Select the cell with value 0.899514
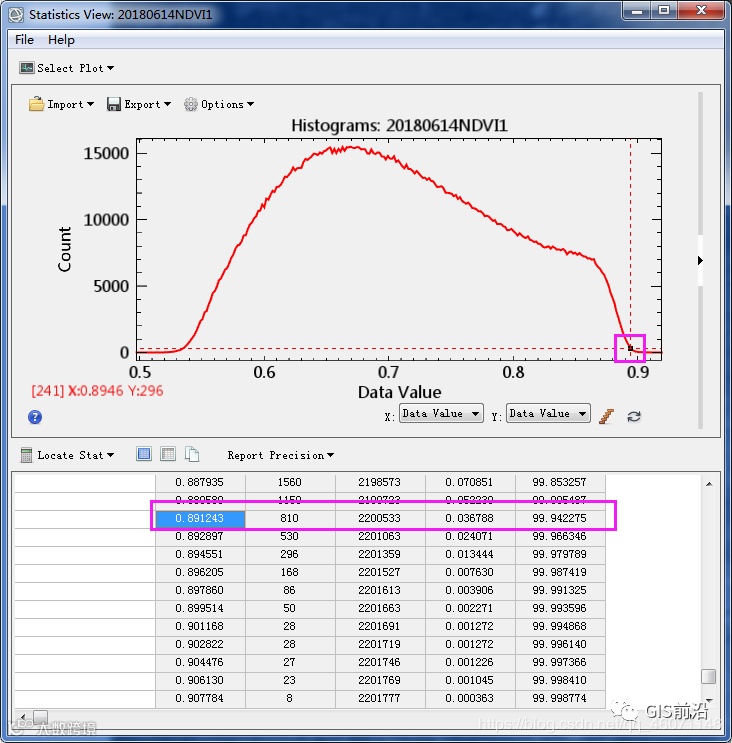The height and width of the screenshot is (743, 732). tap(200, 608)
